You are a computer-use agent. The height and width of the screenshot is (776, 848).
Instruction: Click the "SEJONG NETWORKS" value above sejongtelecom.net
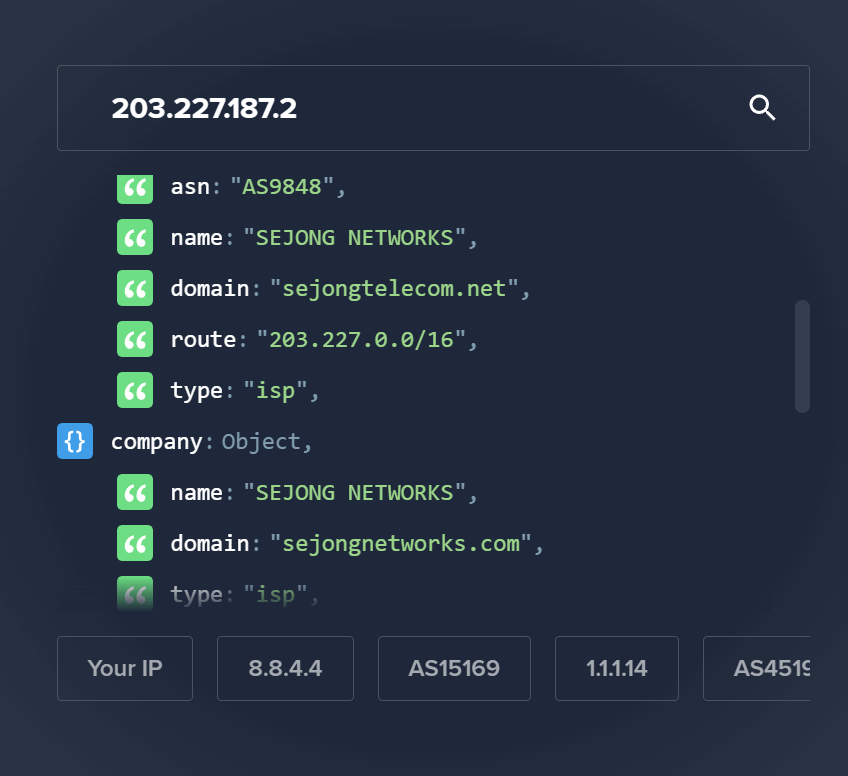pos(354,238)
